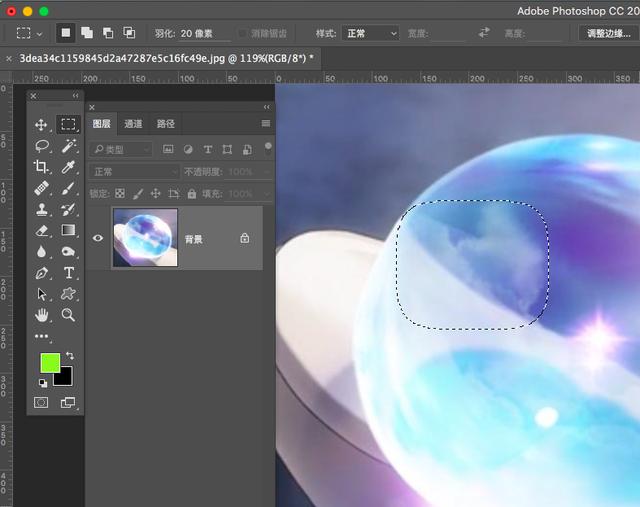Collapse the Layers panel with double arrows
The width and height of the screenshot is (640, 507).
(267, 107)
